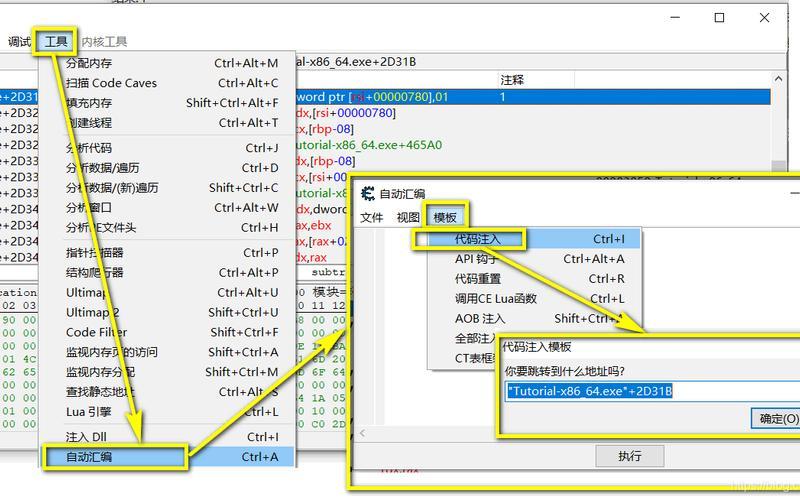Image resolution: width=800 pixels, height=500 pixels.
Task: Choose 调用CE Lua函数 template entry
Action: pos(533,298)
